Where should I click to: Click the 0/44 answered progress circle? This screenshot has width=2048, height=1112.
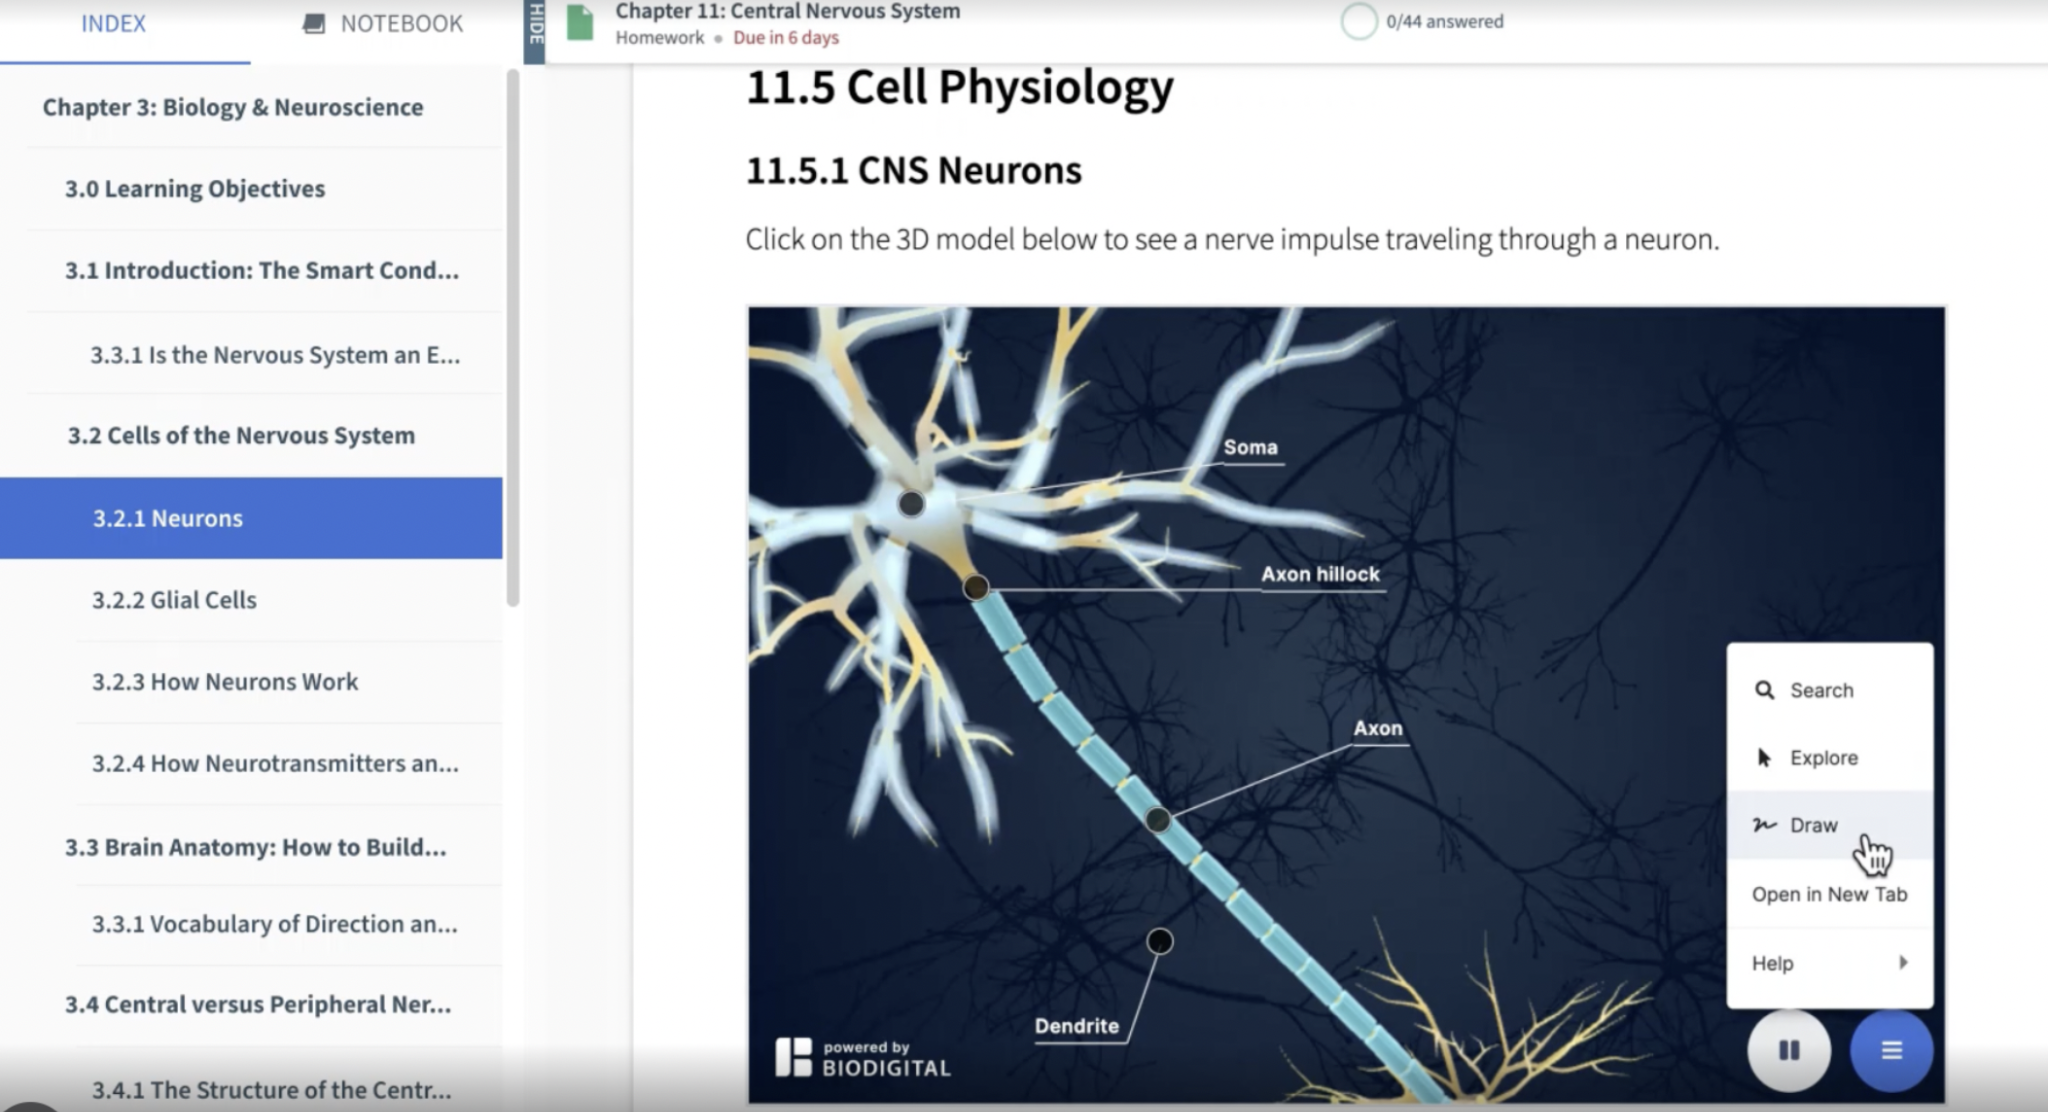[x=1359, y=21]
